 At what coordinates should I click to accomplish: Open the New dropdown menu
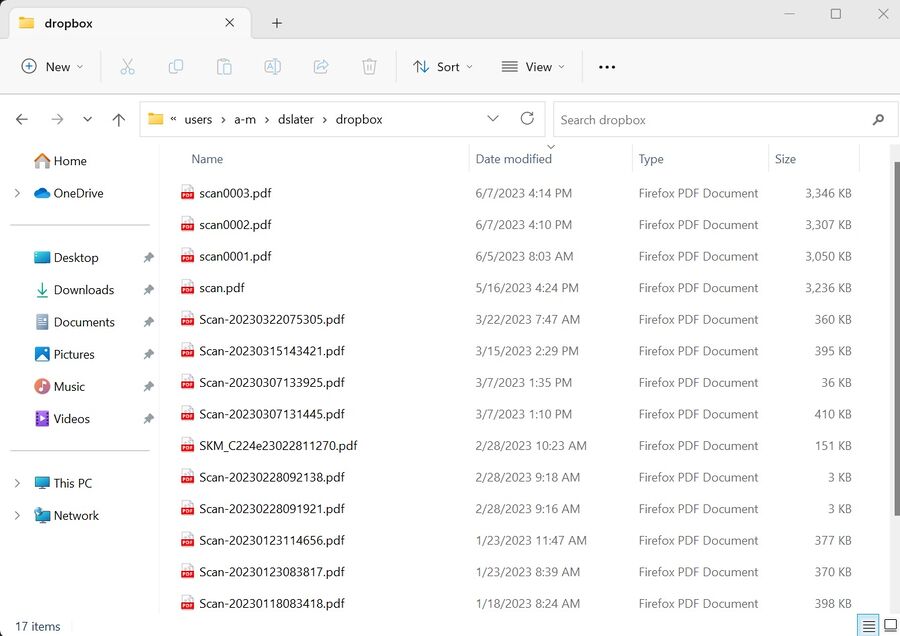click(52, 67)
